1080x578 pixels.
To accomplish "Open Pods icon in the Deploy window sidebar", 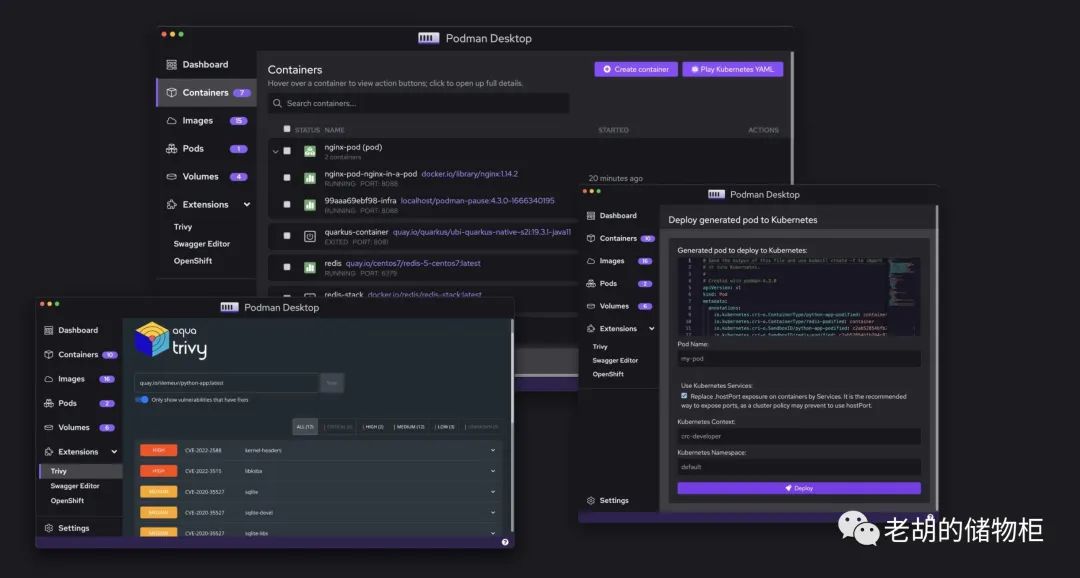I will click(591, 284).
